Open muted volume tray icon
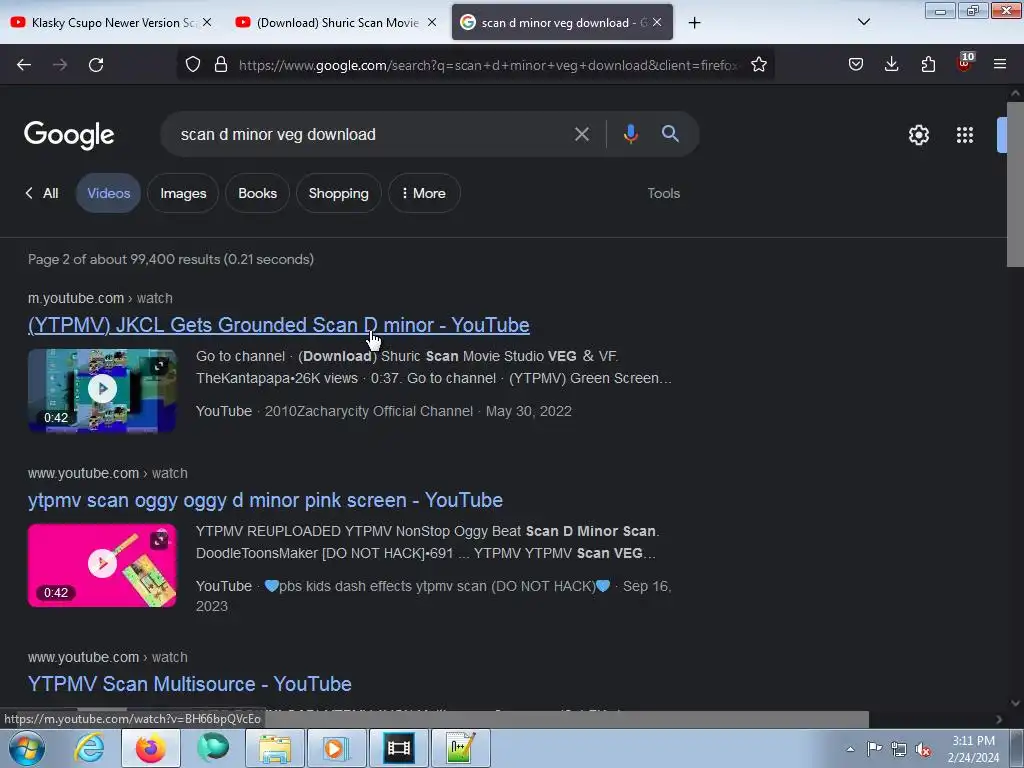 tap(923, 749)
